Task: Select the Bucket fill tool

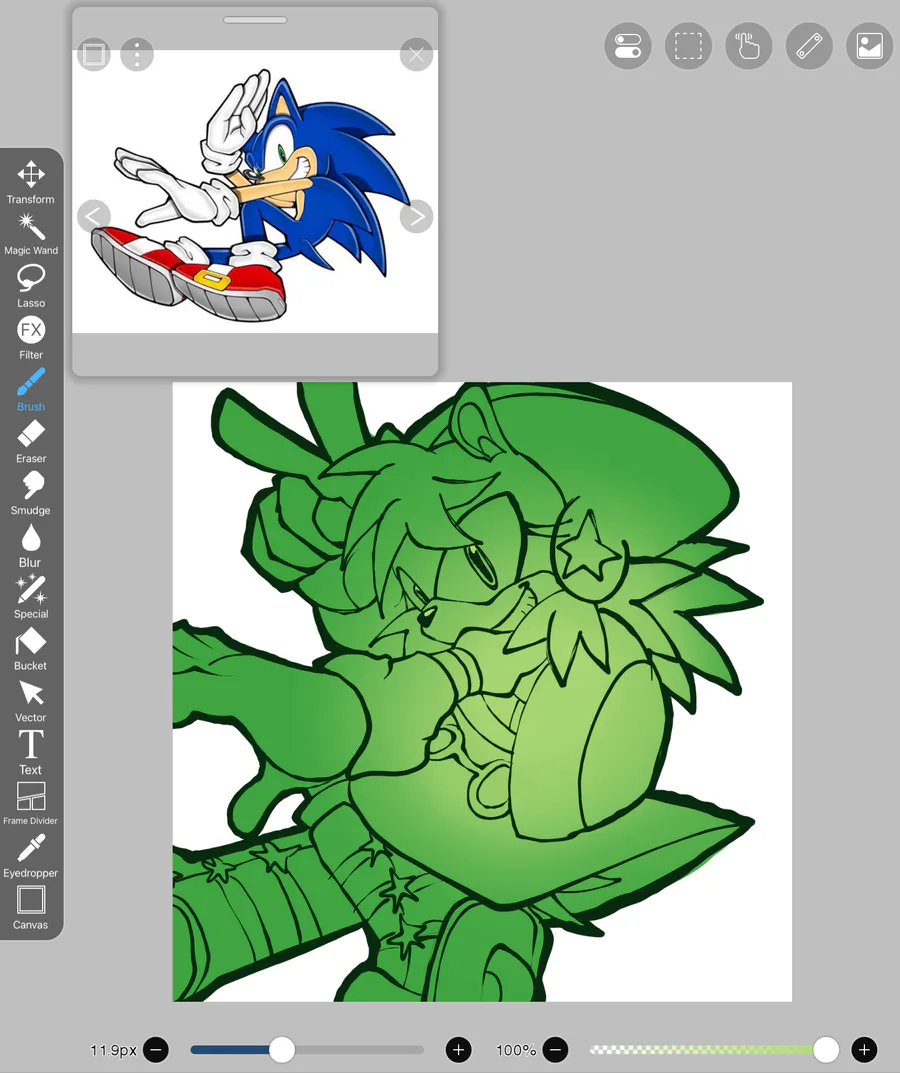Action: point(31,649)
